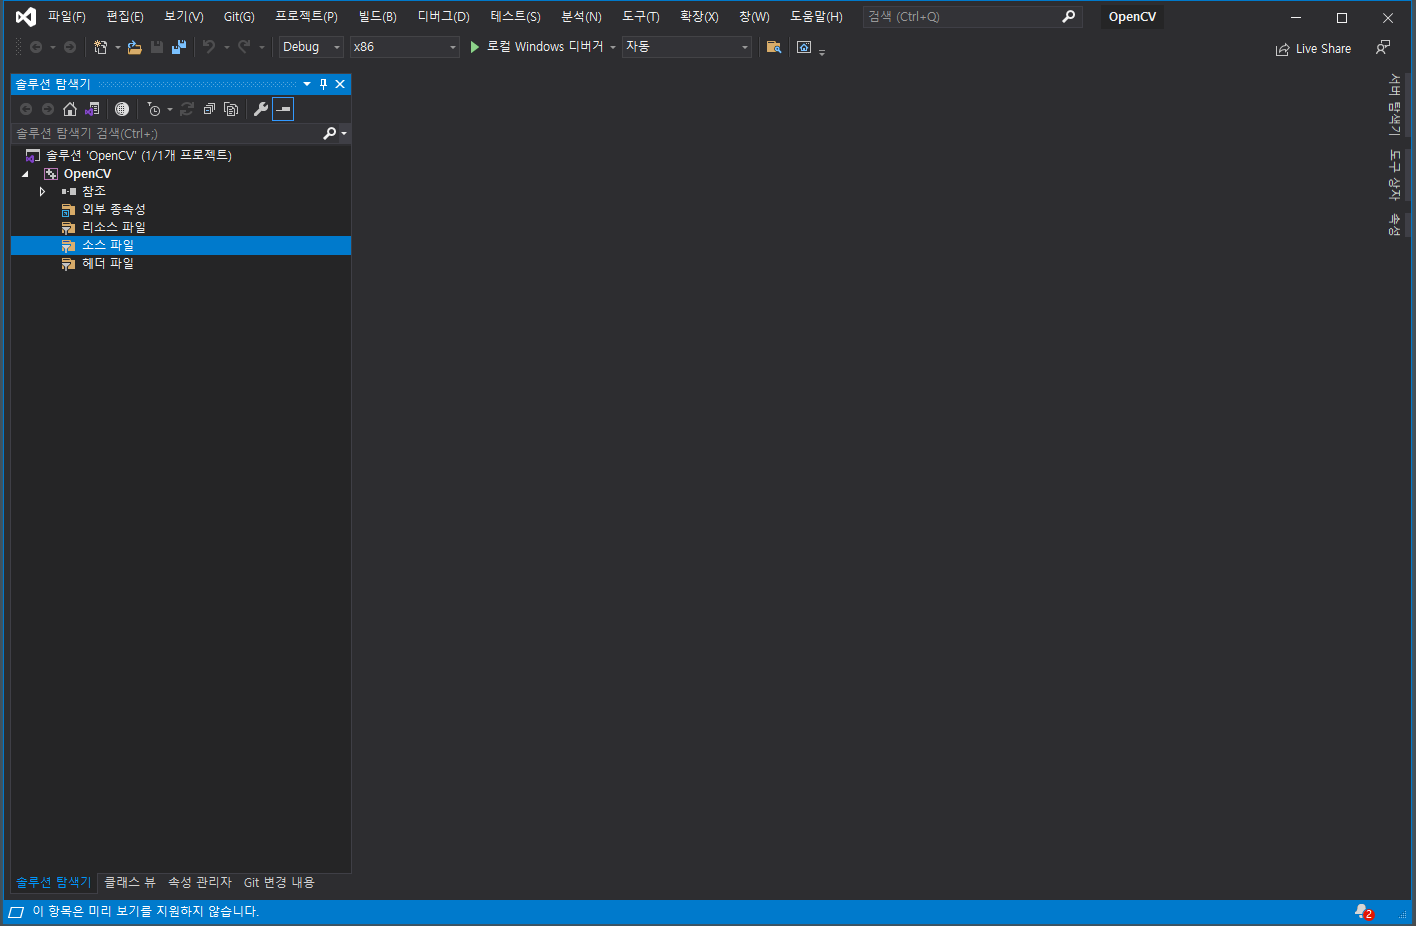This screenshot has height=926, width=1416.
Task: Click the Solution Explorer search magnifier icon
Action: tap(329, 133)
